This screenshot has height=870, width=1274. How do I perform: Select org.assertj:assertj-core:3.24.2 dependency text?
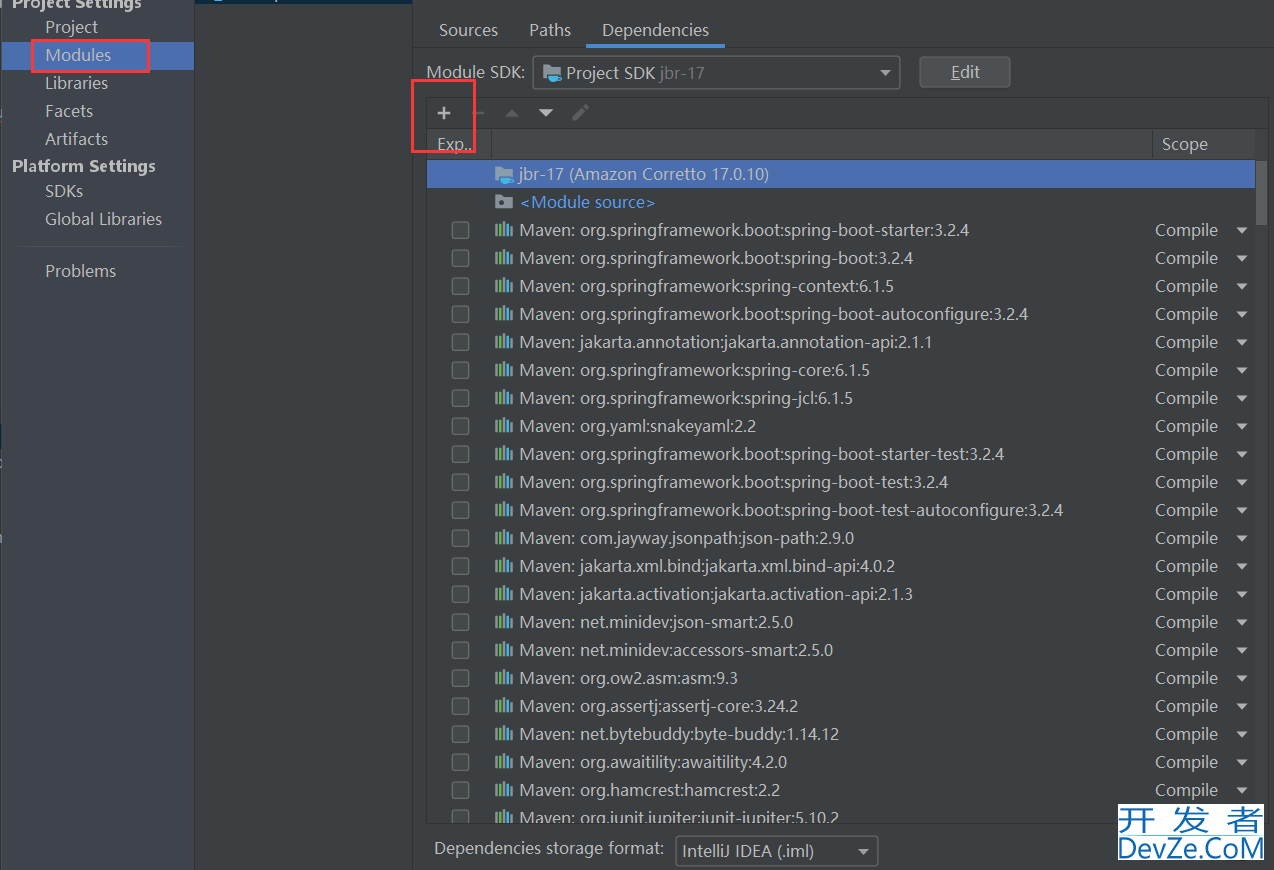tap(658, 706)
